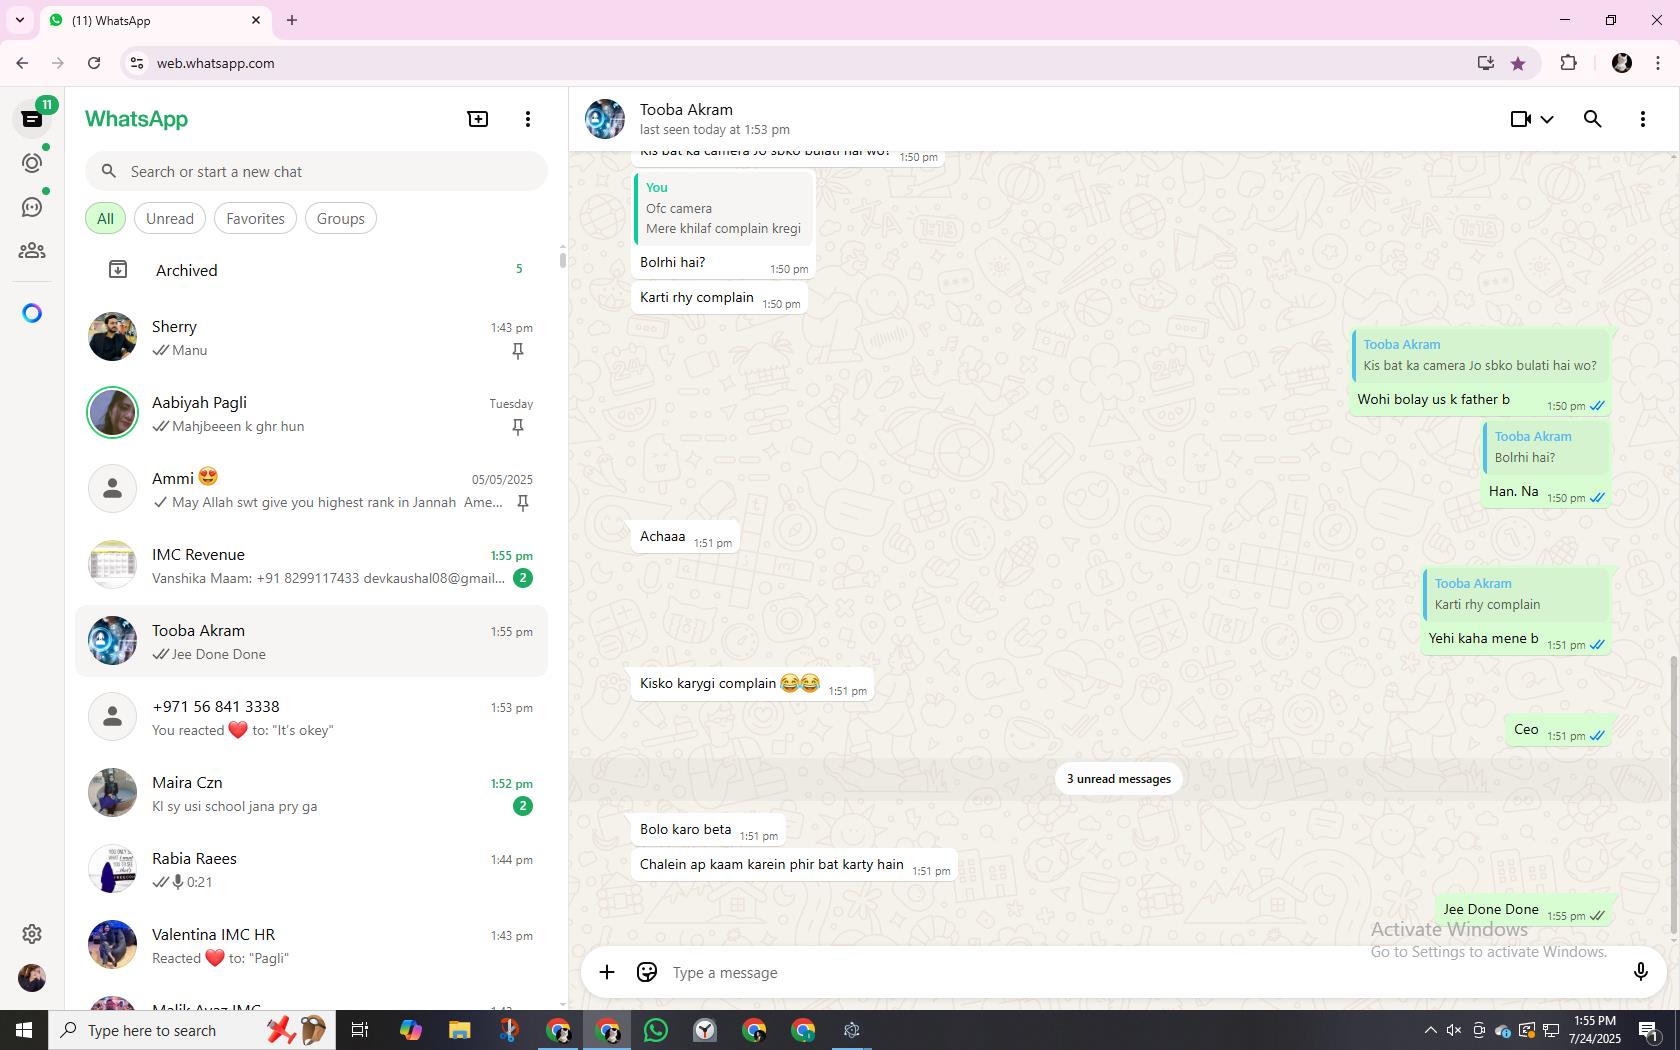
Task: Open Chrome tab search dropdown
Action: click(x=19, y=20)
